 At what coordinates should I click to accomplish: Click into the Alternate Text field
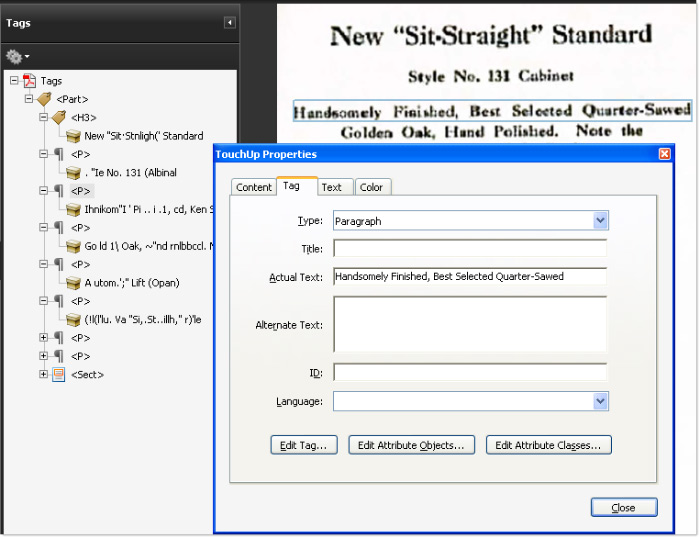[x=470, y=324]
